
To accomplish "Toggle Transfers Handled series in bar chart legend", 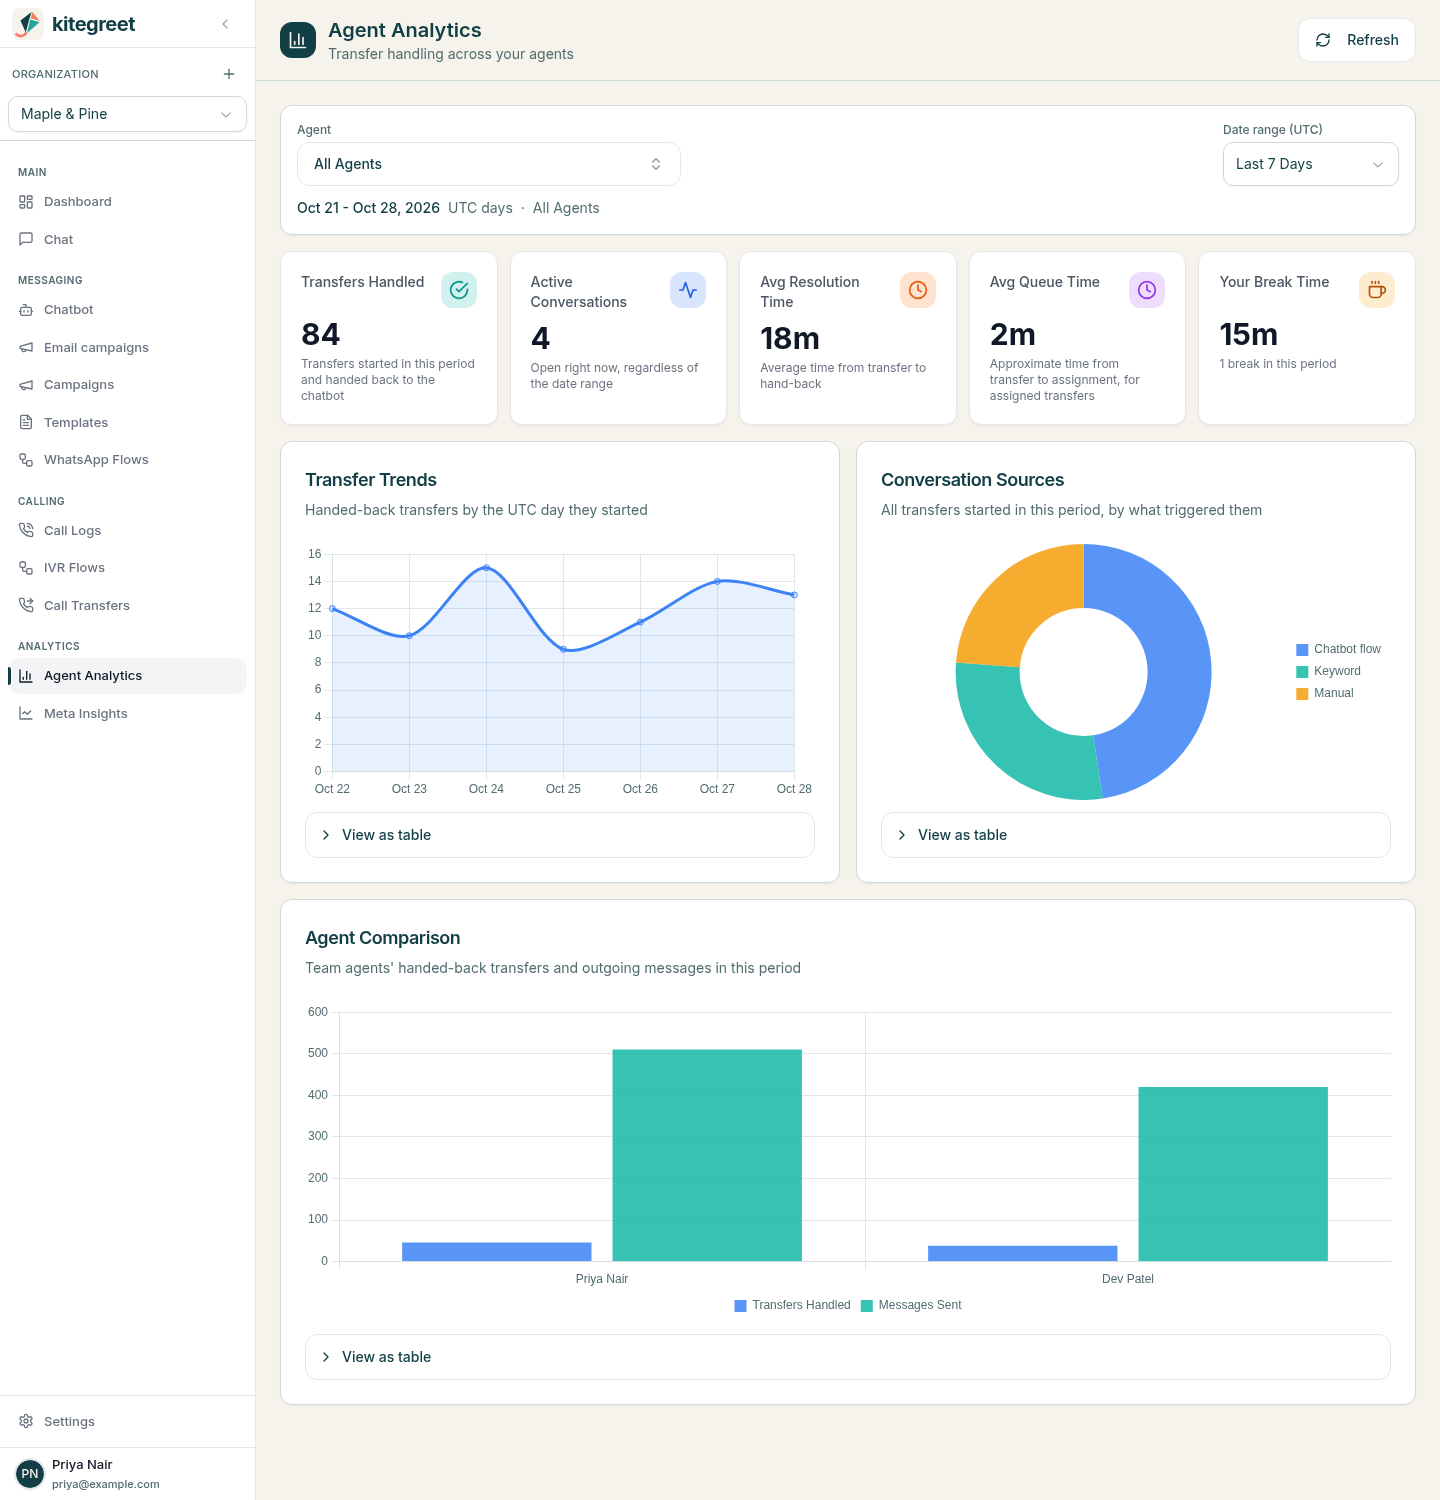I will click(792, 1306).
